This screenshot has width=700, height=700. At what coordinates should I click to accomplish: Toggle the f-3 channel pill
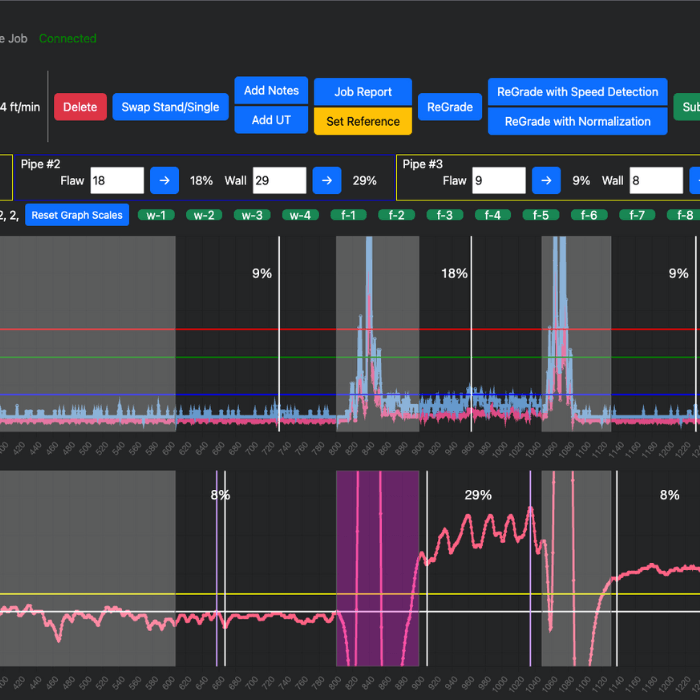coord(445,215)
